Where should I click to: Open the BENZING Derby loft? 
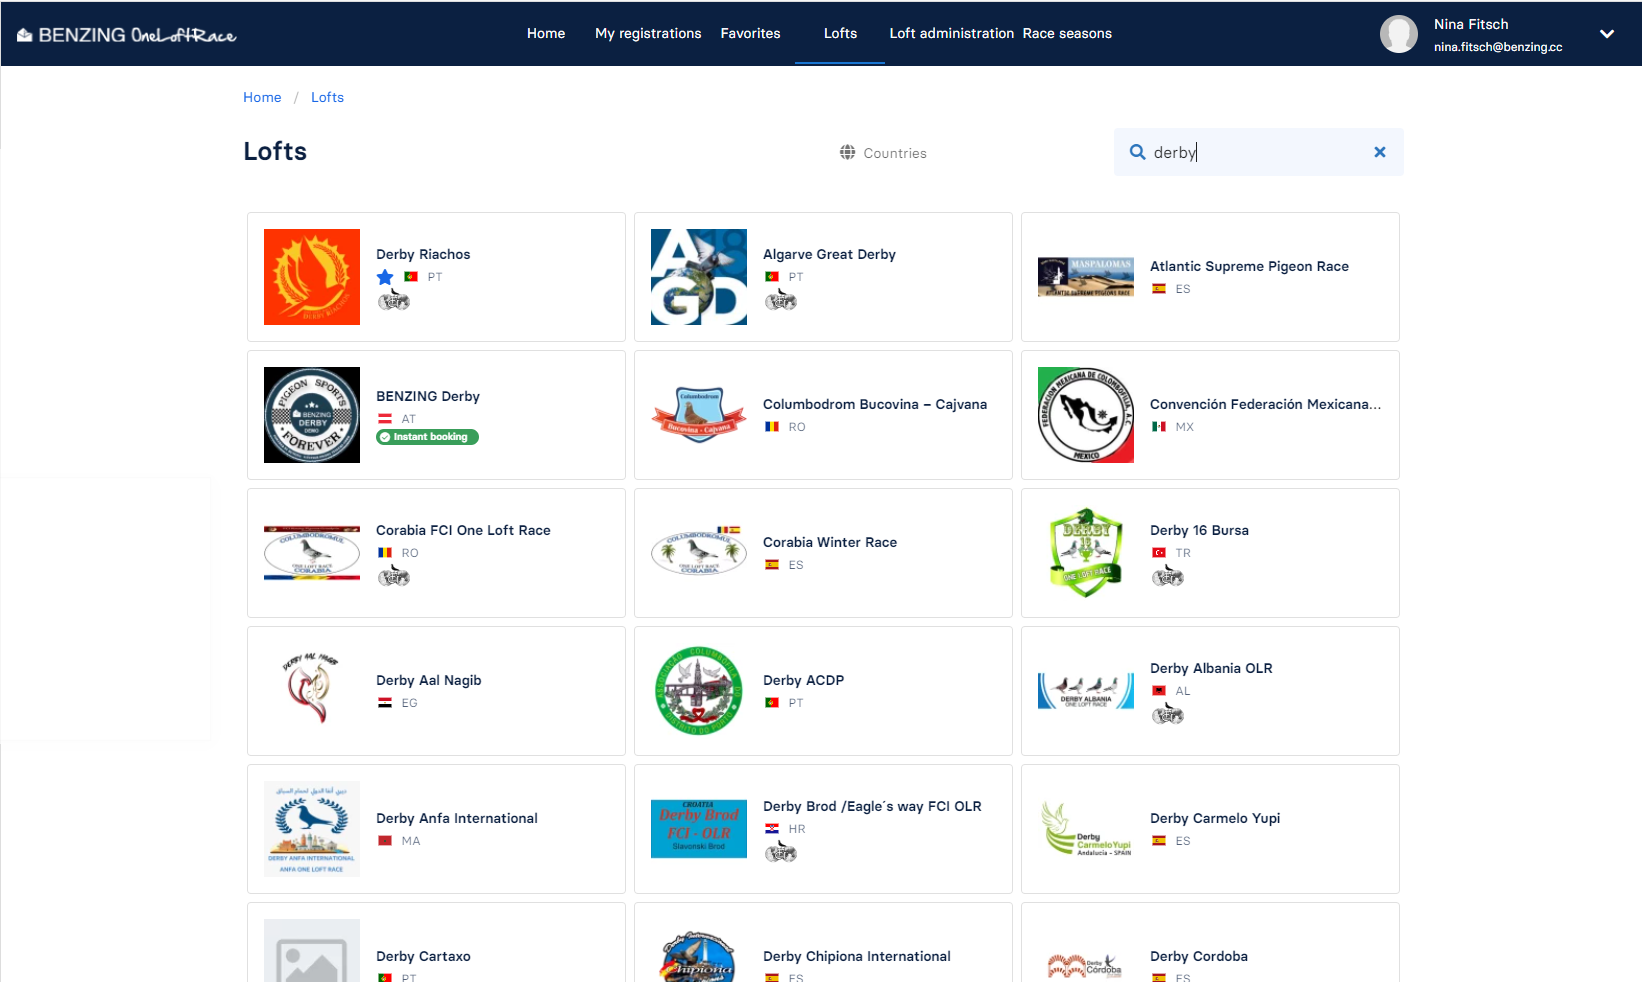pos(428,396)
